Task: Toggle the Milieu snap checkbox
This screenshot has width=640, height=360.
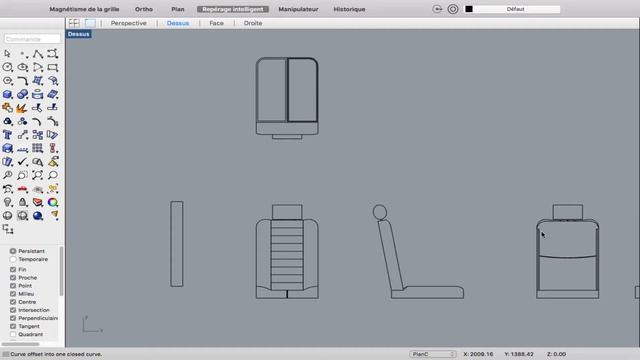Action: (13, 294)
